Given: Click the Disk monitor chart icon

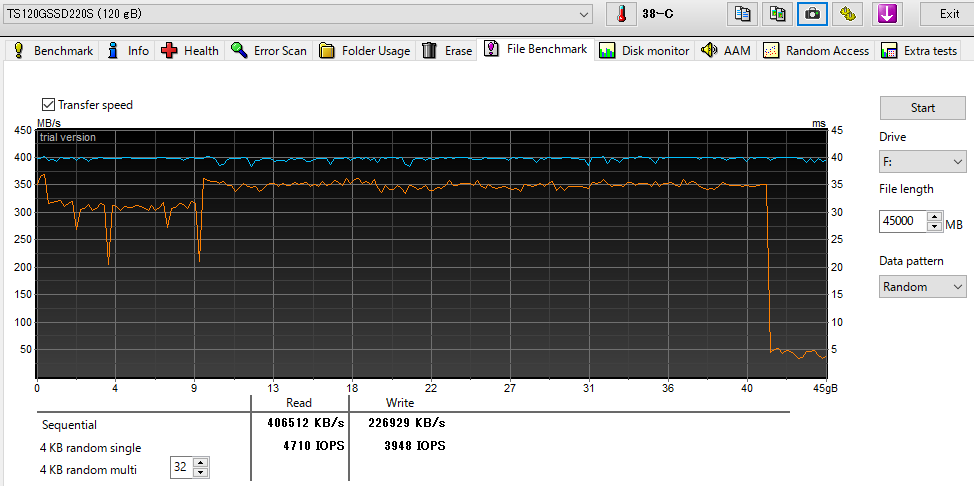Looking at the screenshot, I should (607, 51).
